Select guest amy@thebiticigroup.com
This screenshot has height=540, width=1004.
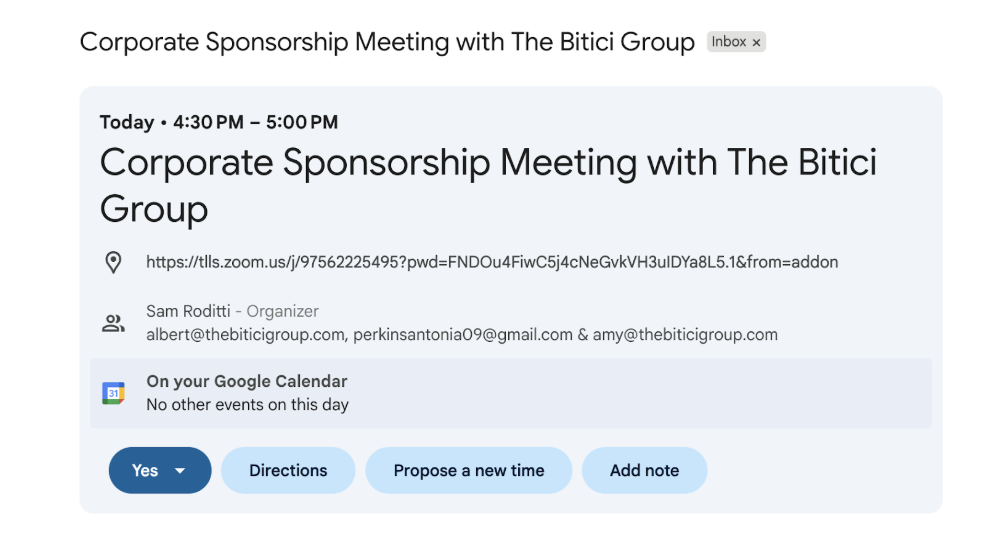click(x=685, y=335)
